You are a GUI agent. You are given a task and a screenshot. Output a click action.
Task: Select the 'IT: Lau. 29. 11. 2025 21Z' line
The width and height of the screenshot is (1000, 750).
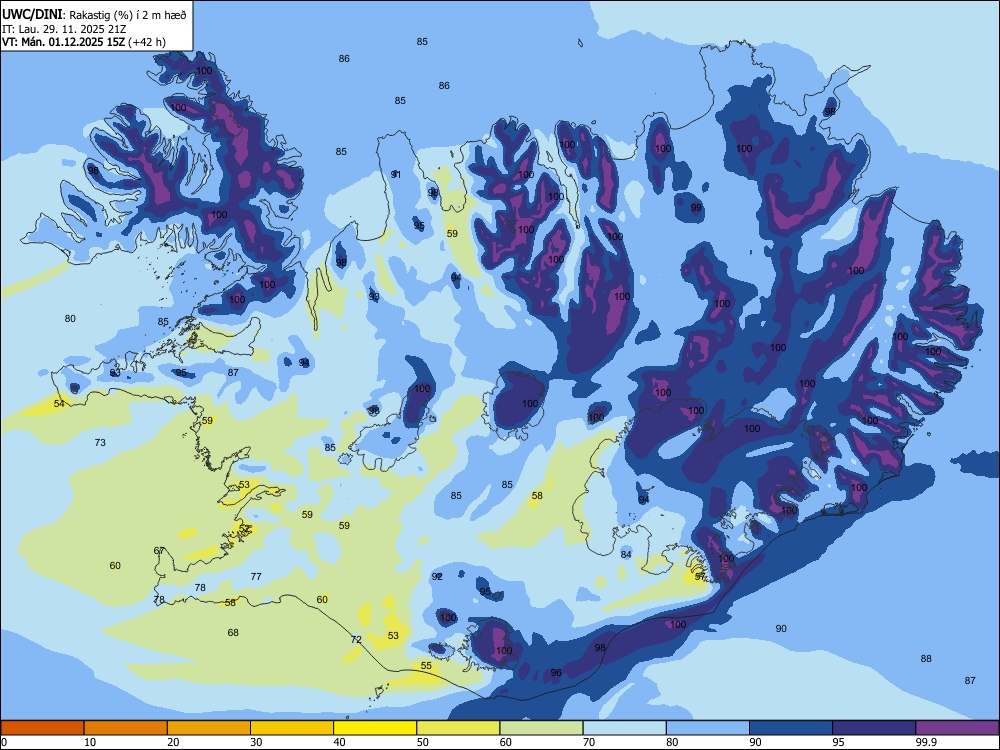click(x=64, y=29)
